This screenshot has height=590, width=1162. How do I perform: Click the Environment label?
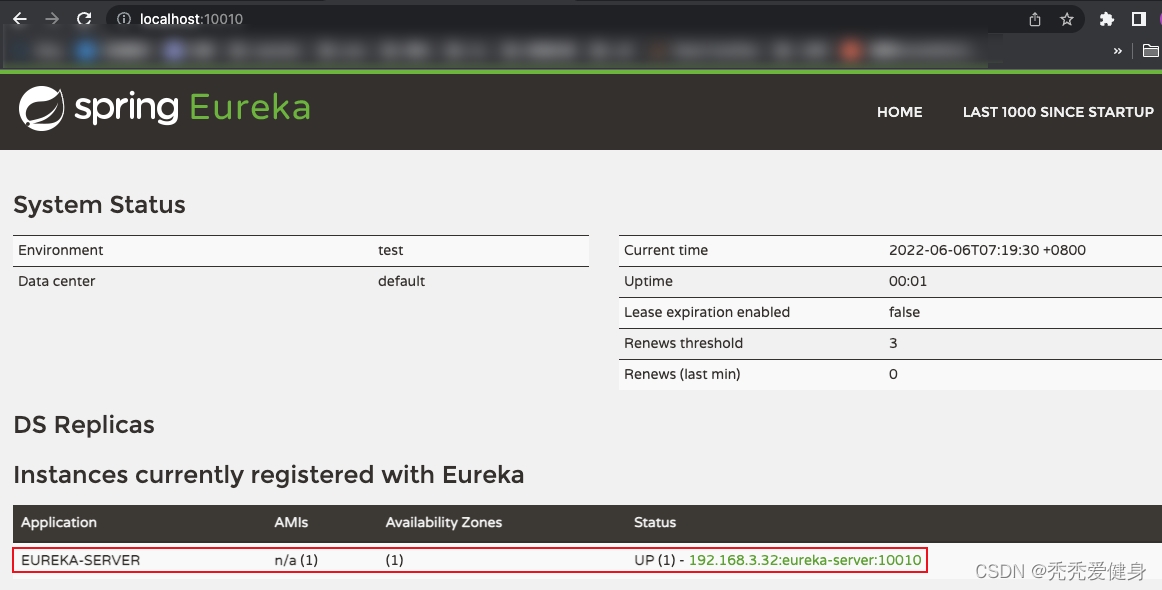click(x=61, y=251)
